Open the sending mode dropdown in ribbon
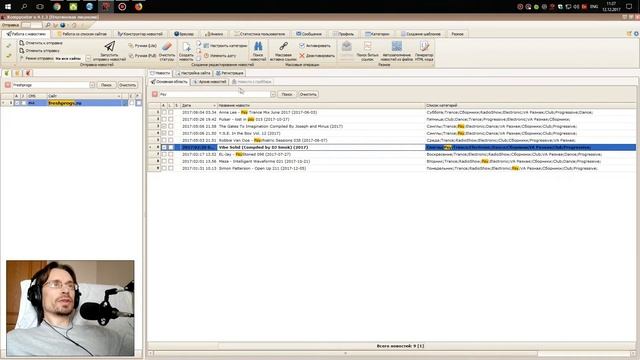The height and width of the screenshot is (360, 640). 88,58
